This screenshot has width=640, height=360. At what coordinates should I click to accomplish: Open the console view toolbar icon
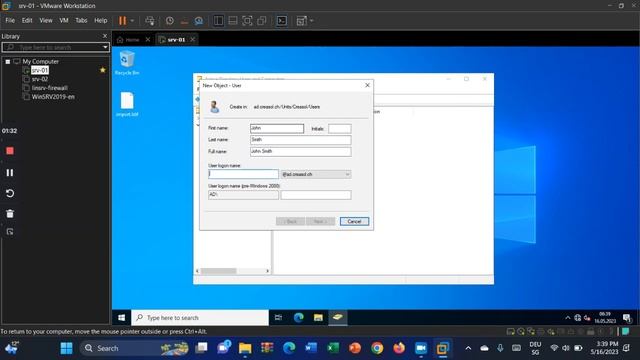click(x=282, y=20)
